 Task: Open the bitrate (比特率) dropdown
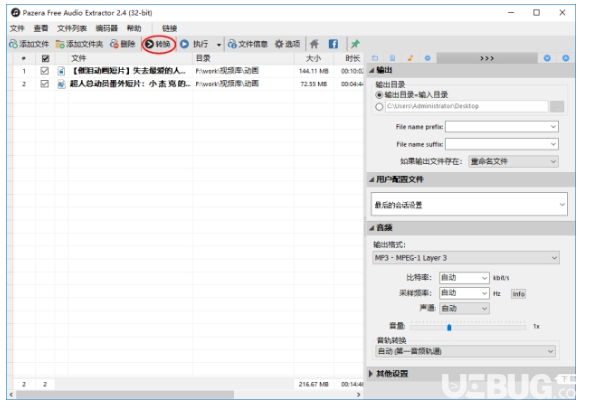pyautogui.click(x=464, y=278)
